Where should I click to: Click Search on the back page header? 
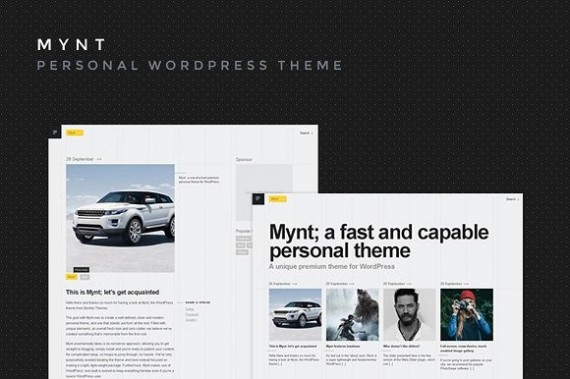306,133
